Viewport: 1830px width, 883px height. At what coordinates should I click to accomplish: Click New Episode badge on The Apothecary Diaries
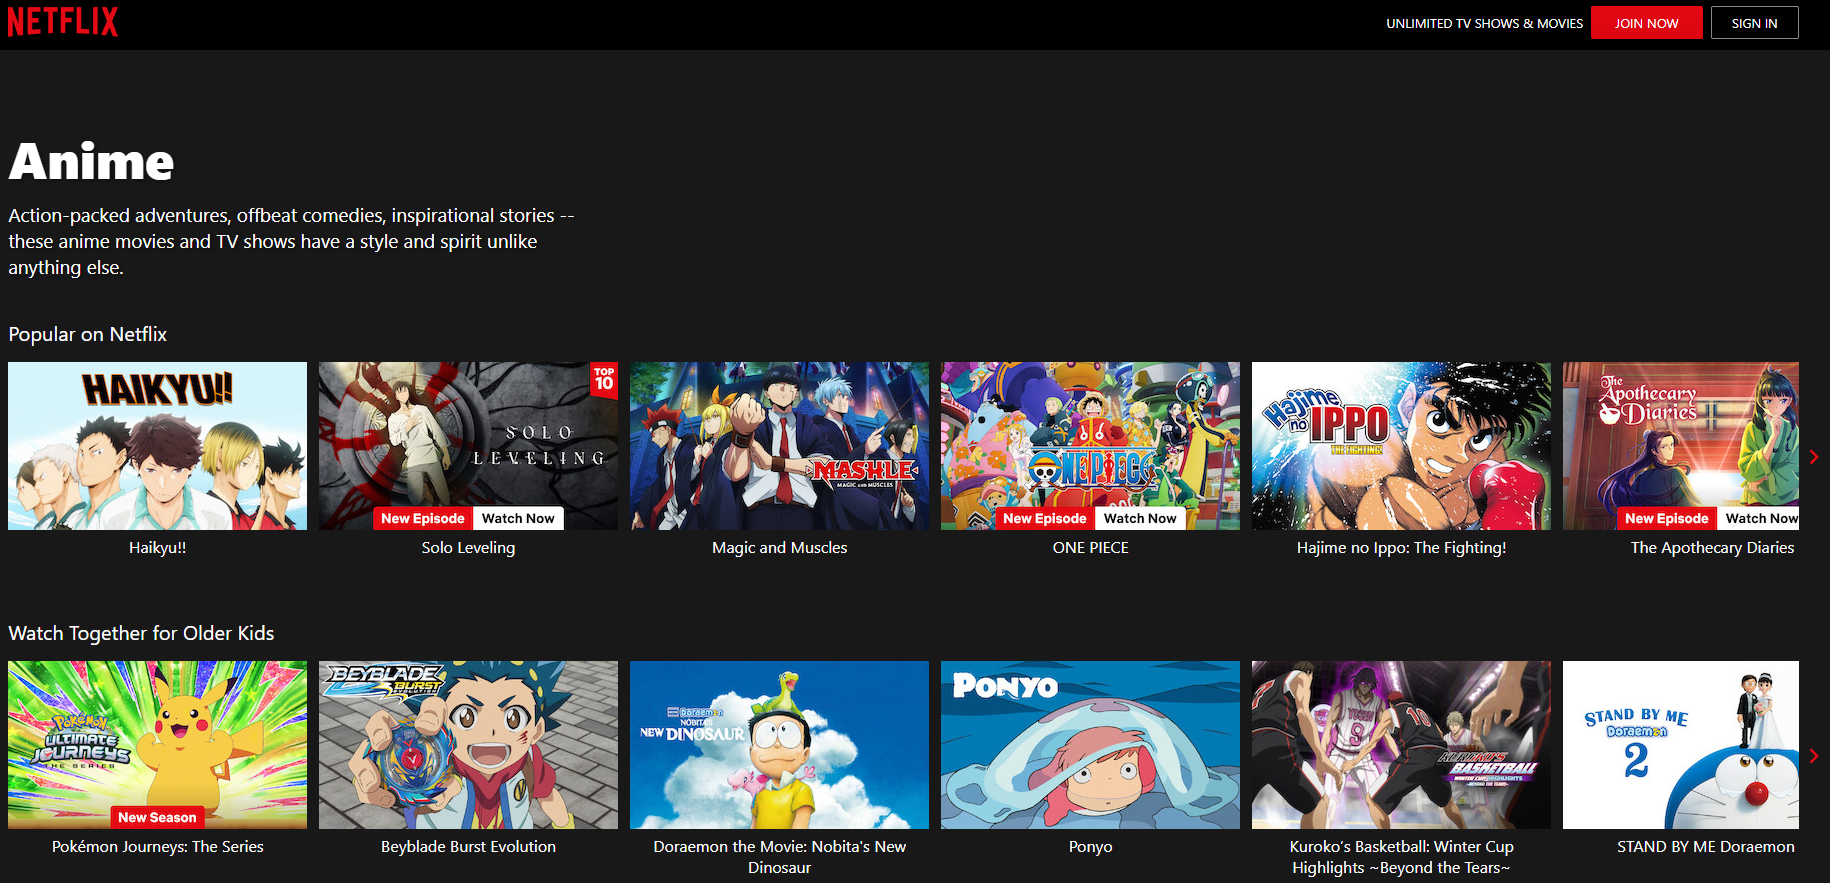pyautogui.click(x=1666, y=518)
